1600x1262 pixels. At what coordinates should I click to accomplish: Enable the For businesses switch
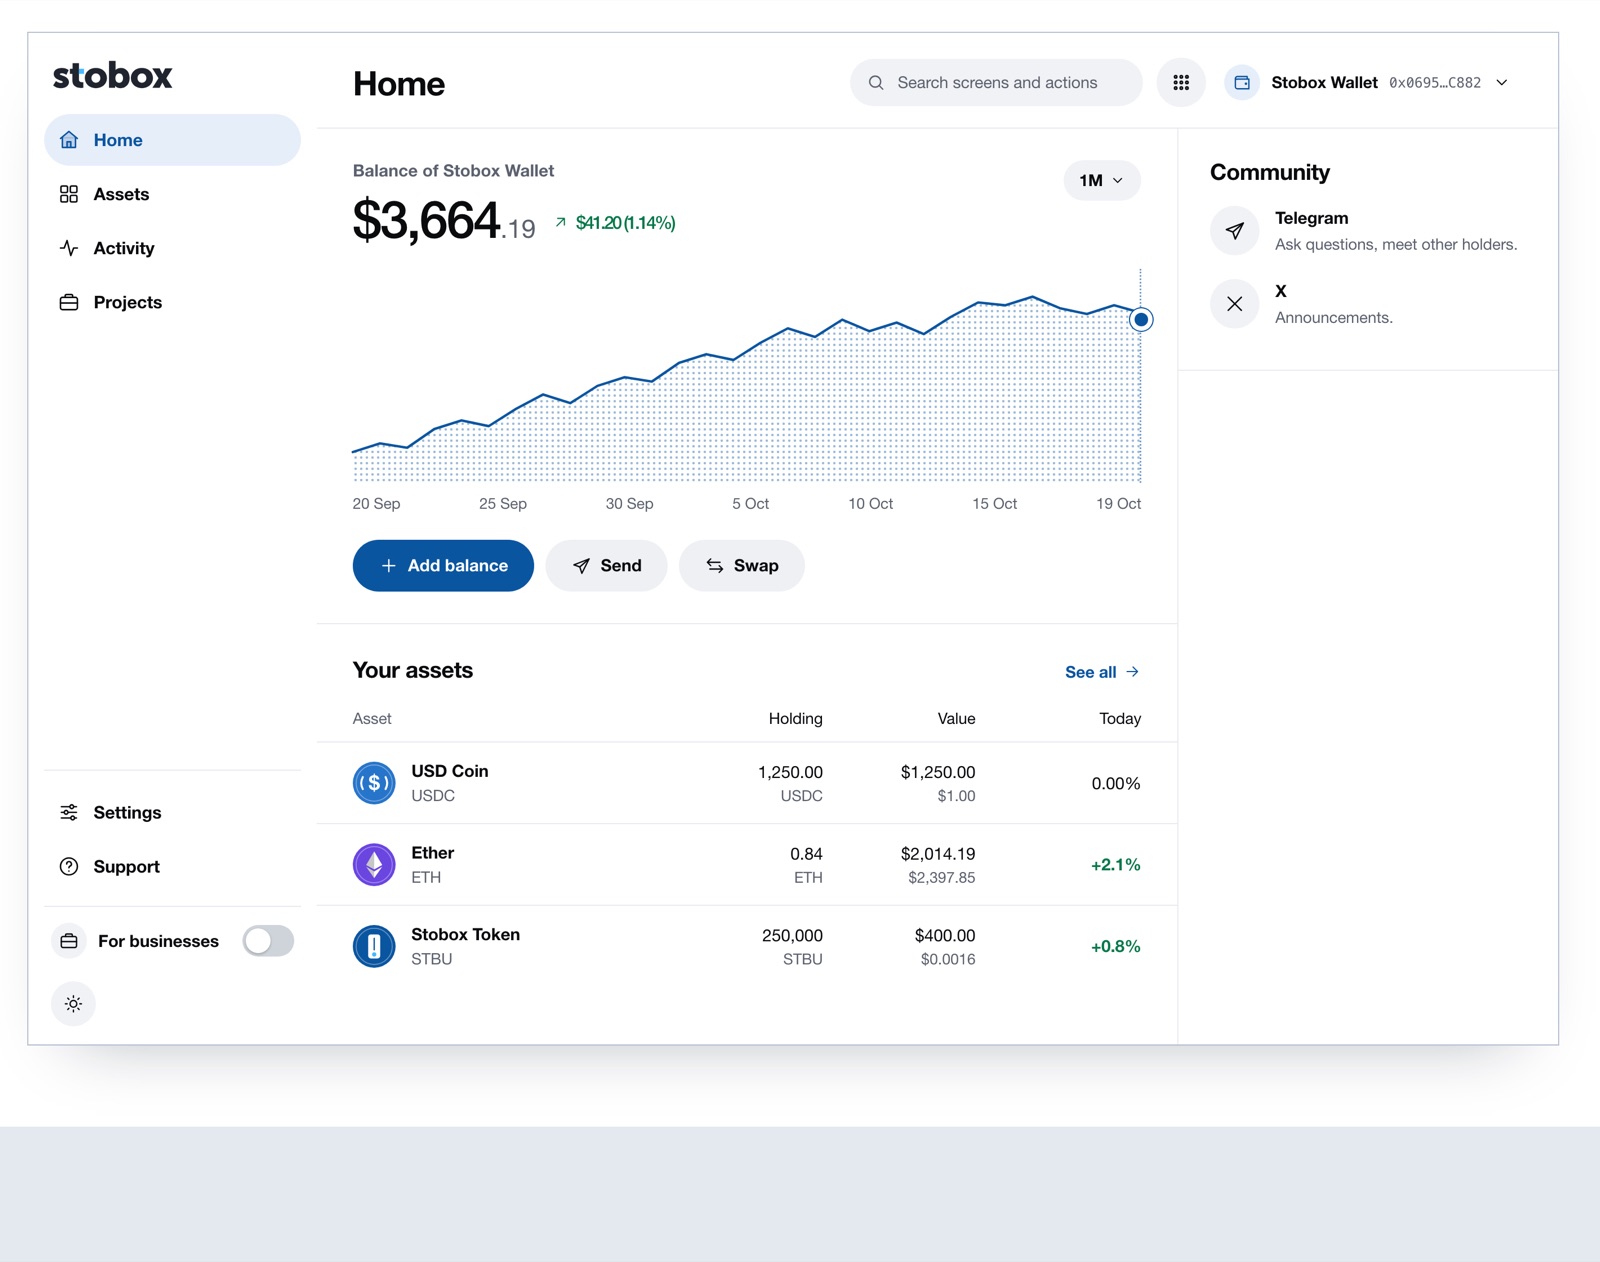(268, 941)
